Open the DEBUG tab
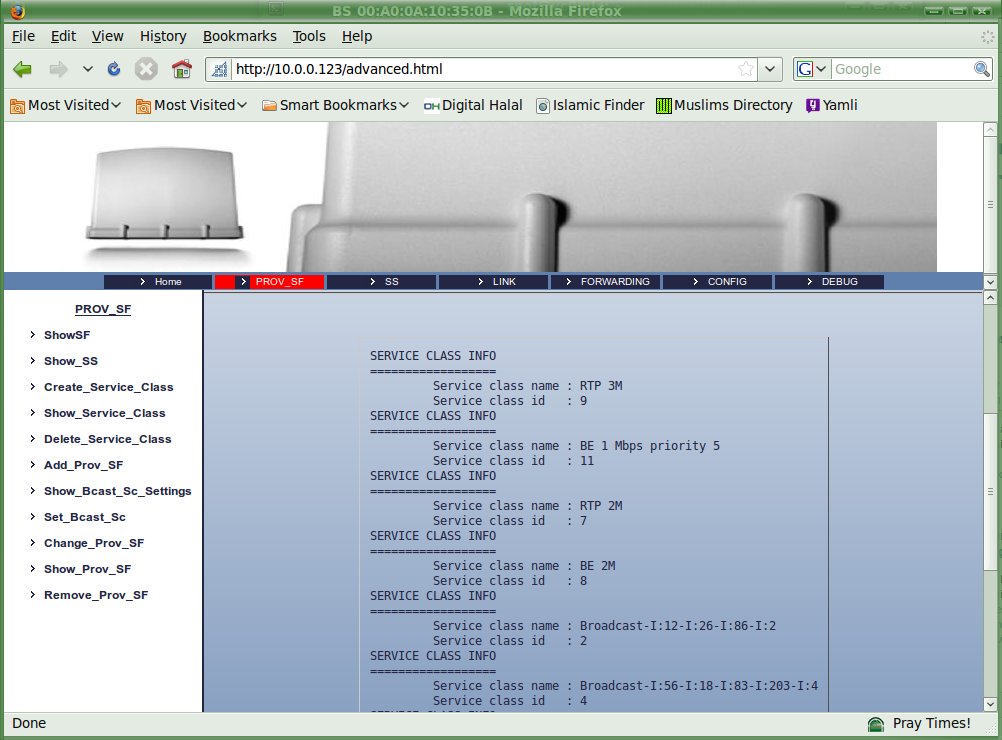The height and width of the screenshot is (740, 1002). click(829, 282)
